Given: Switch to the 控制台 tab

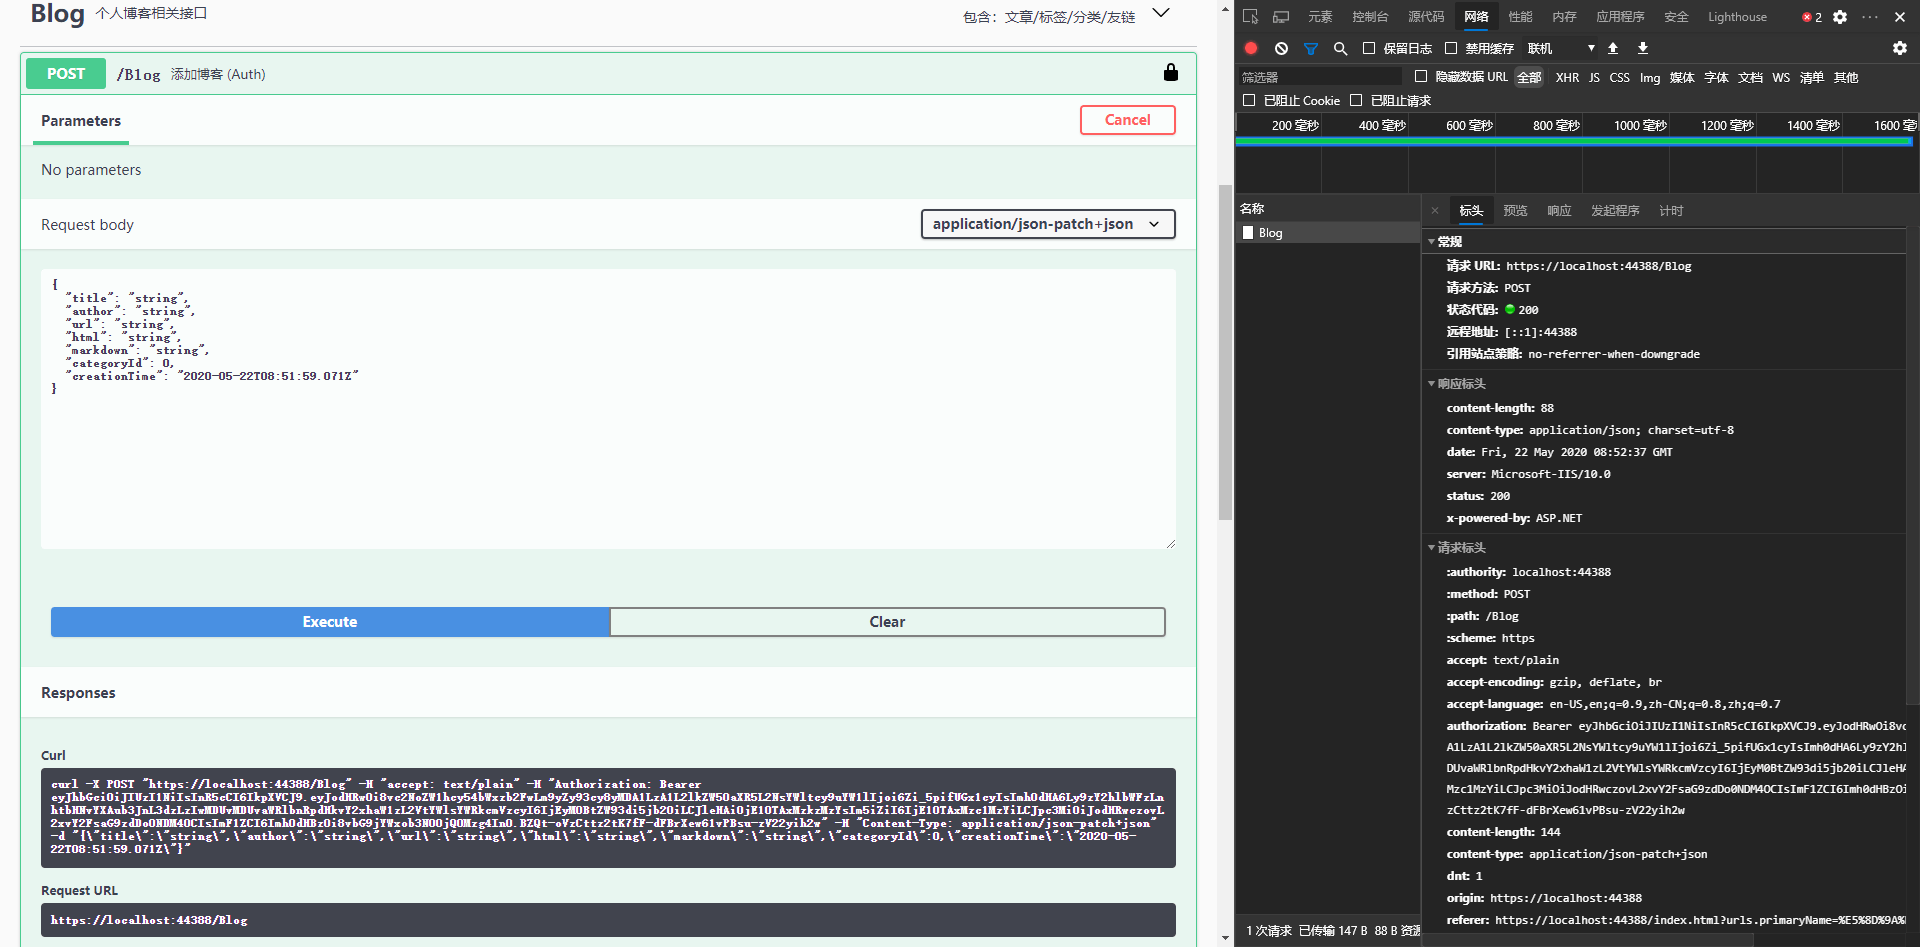Looking at the screenshot, I should 1370,17.
